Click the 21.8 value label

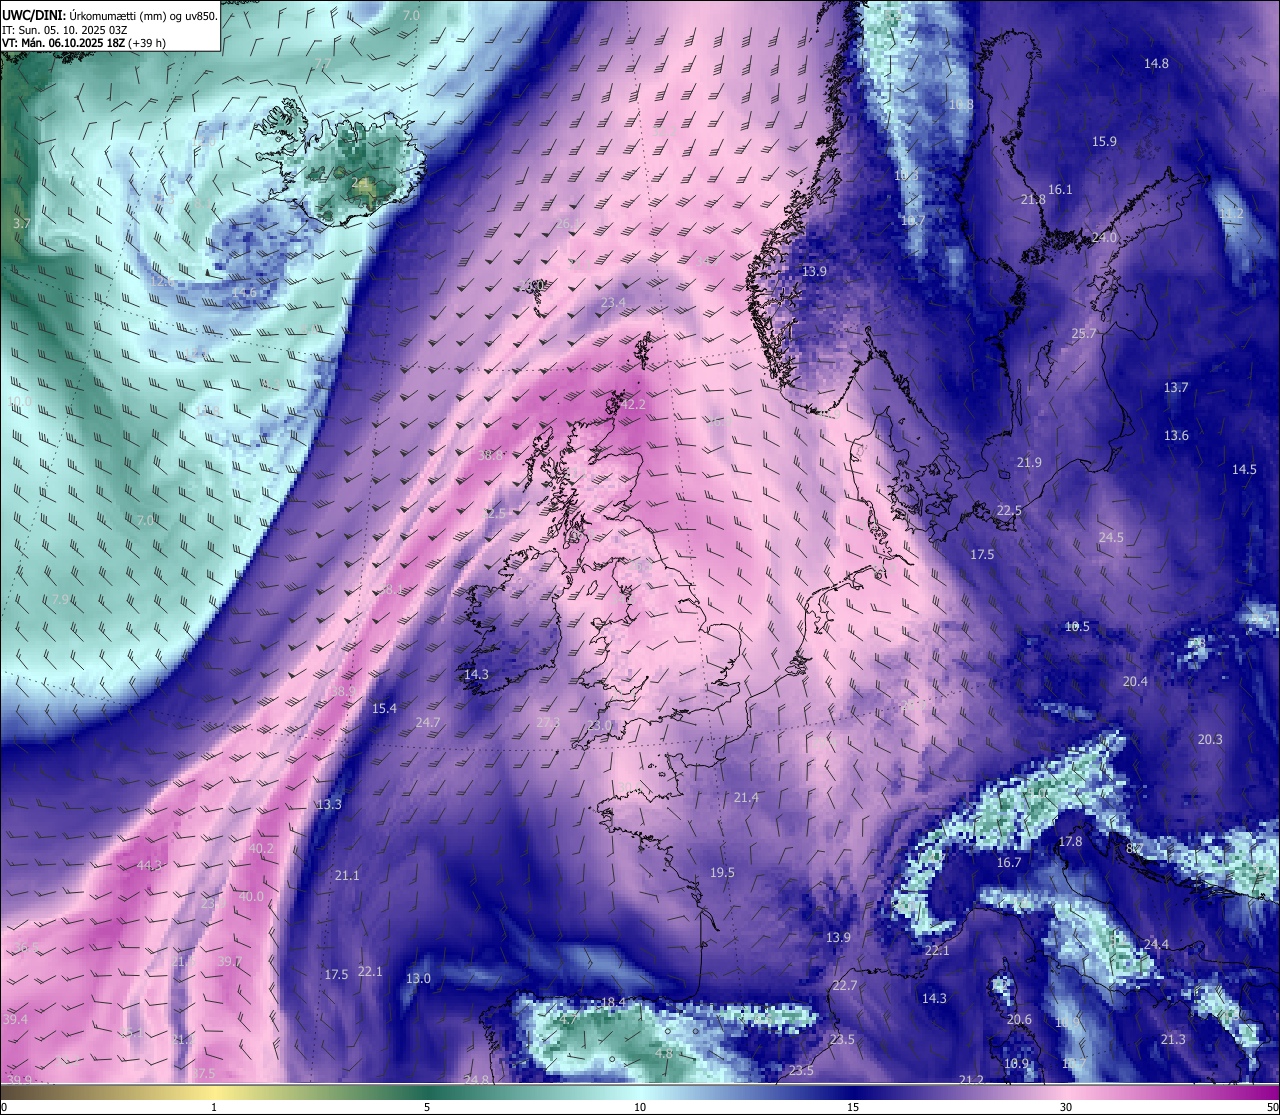[x=1033, y=199]
